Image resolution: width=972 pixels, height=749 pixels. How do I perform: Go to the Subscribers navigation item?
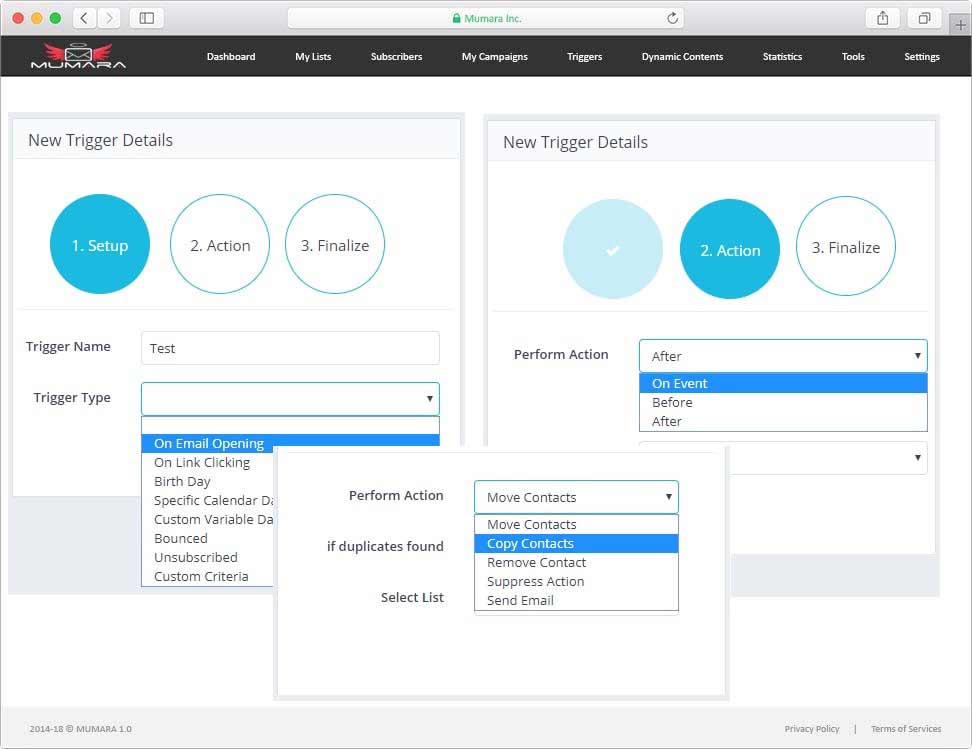pyautogui.click(x=396, y=57)
